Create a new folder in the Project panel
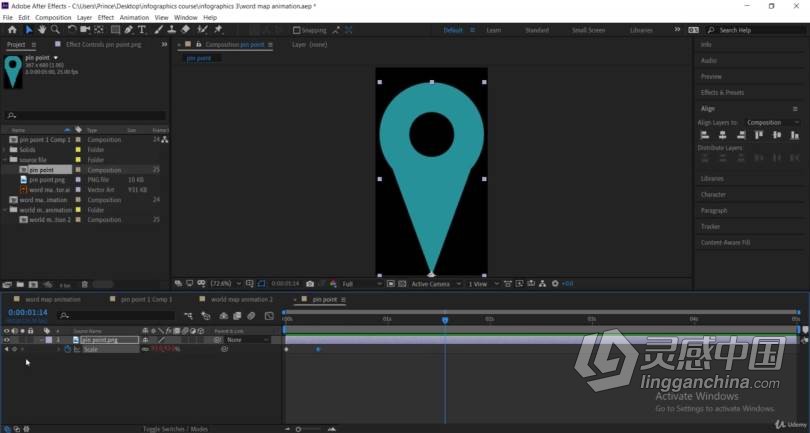The width and height of the screenshot is (810, 433). (x=20, y=284)
